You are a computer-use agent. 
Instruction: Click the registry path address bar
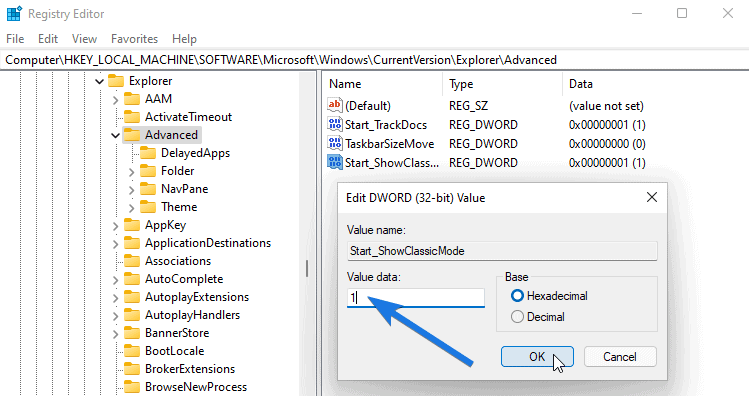[x=374, y=60]
